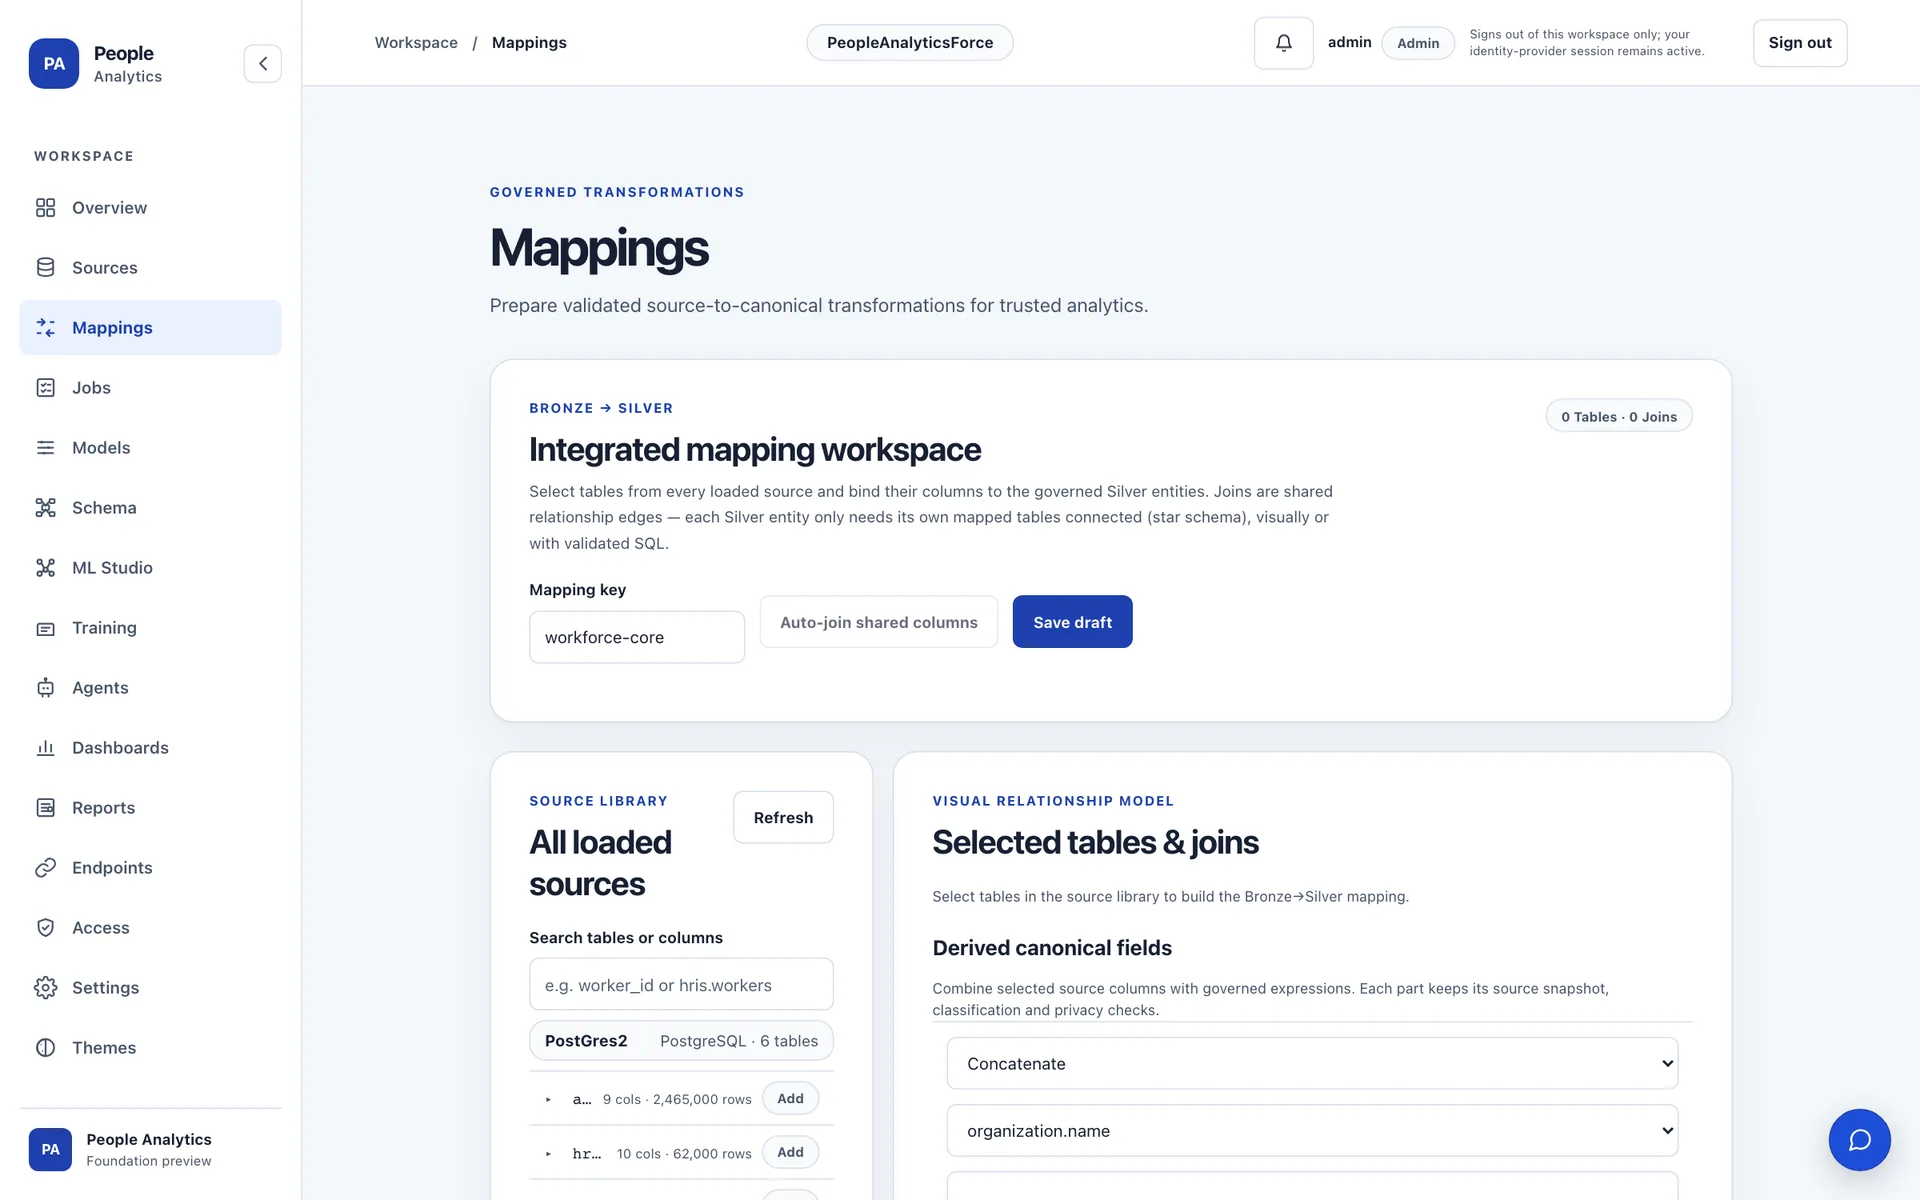Click the Dashboards bar chart icon
The image size is (1920, 1200).
(x=45, y=748)
